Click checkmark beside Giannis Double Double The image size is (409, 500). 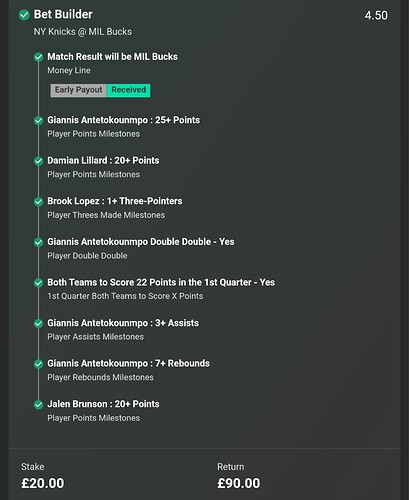coord(39,242)
